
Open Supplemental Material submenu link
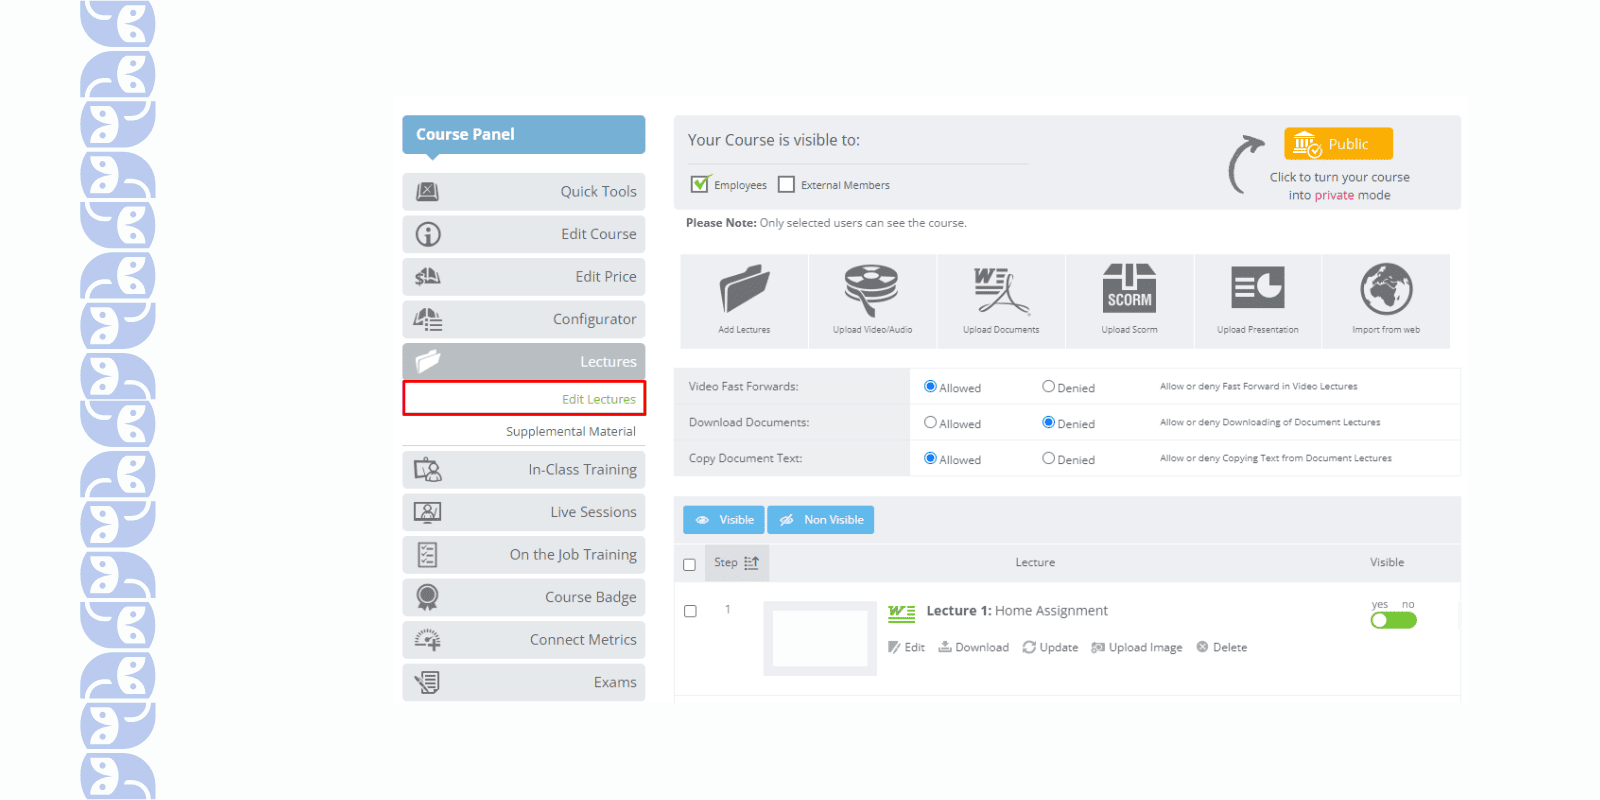point(570,431)
